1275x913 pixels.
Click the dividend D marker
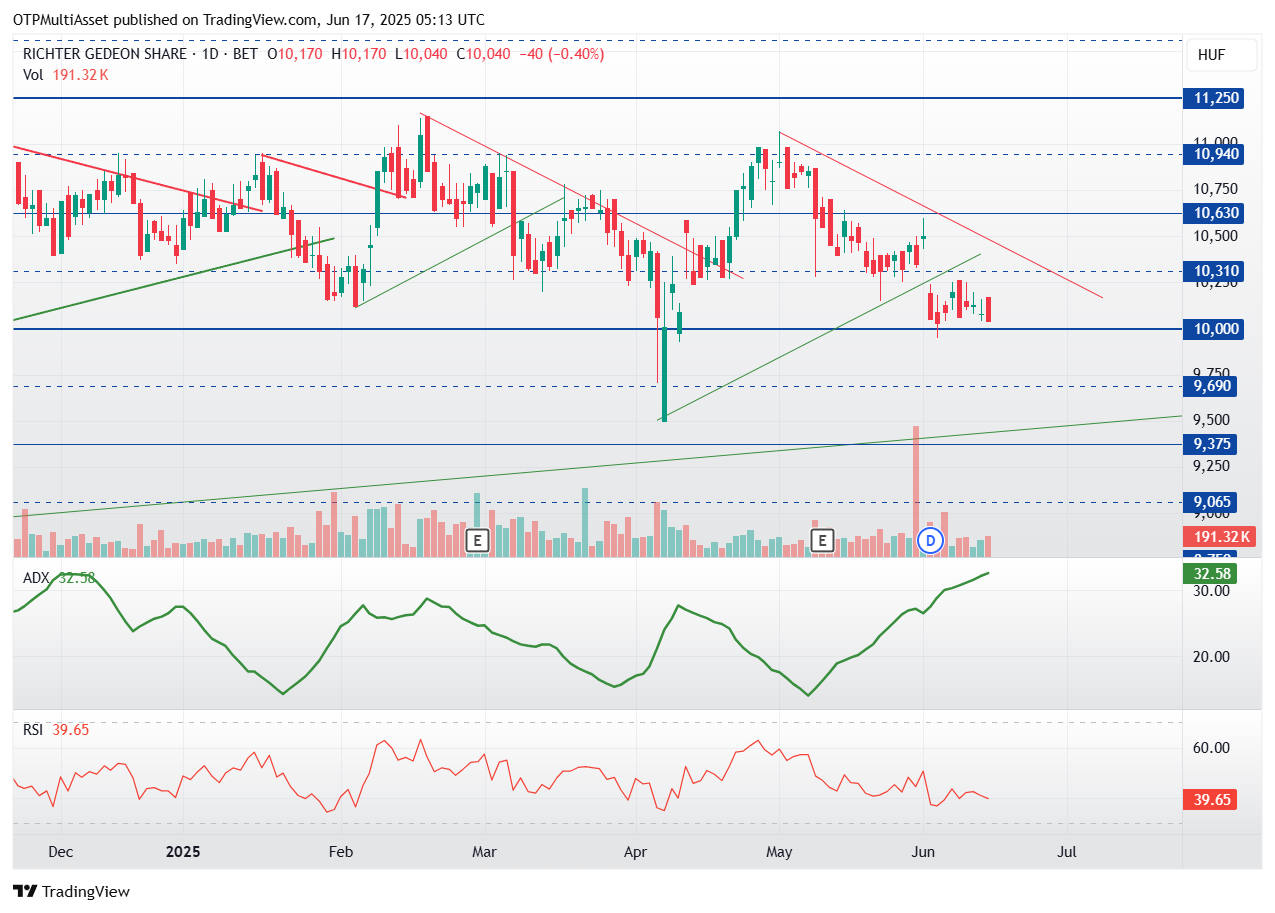pos(931,541)
